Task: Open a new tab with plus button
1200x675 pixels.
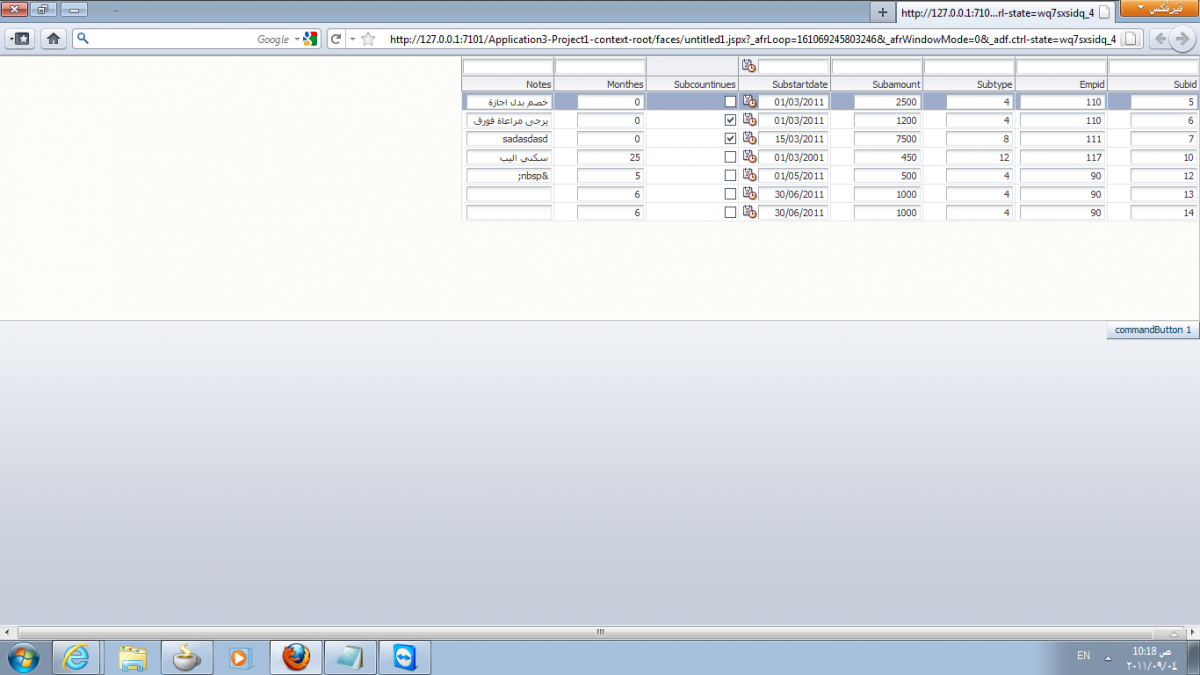Action: [x=881, y=12]
